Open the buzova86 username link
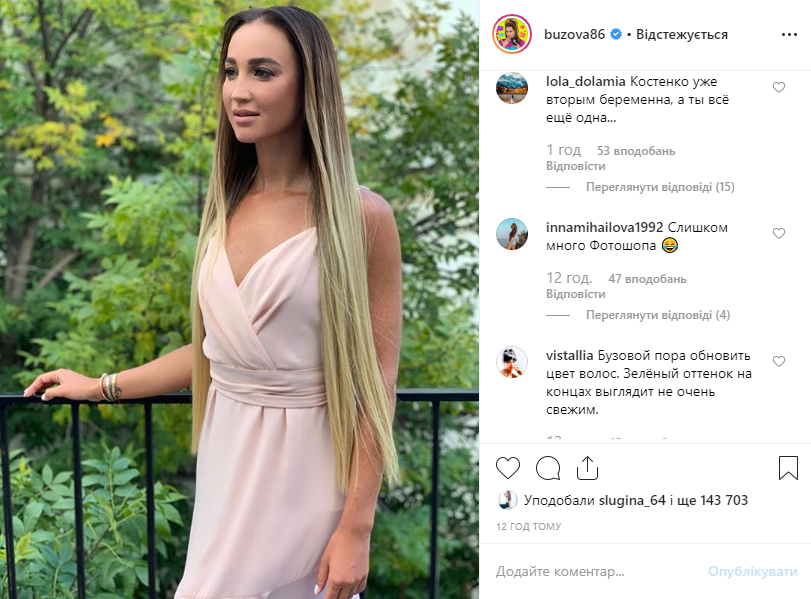 point(574,35)
